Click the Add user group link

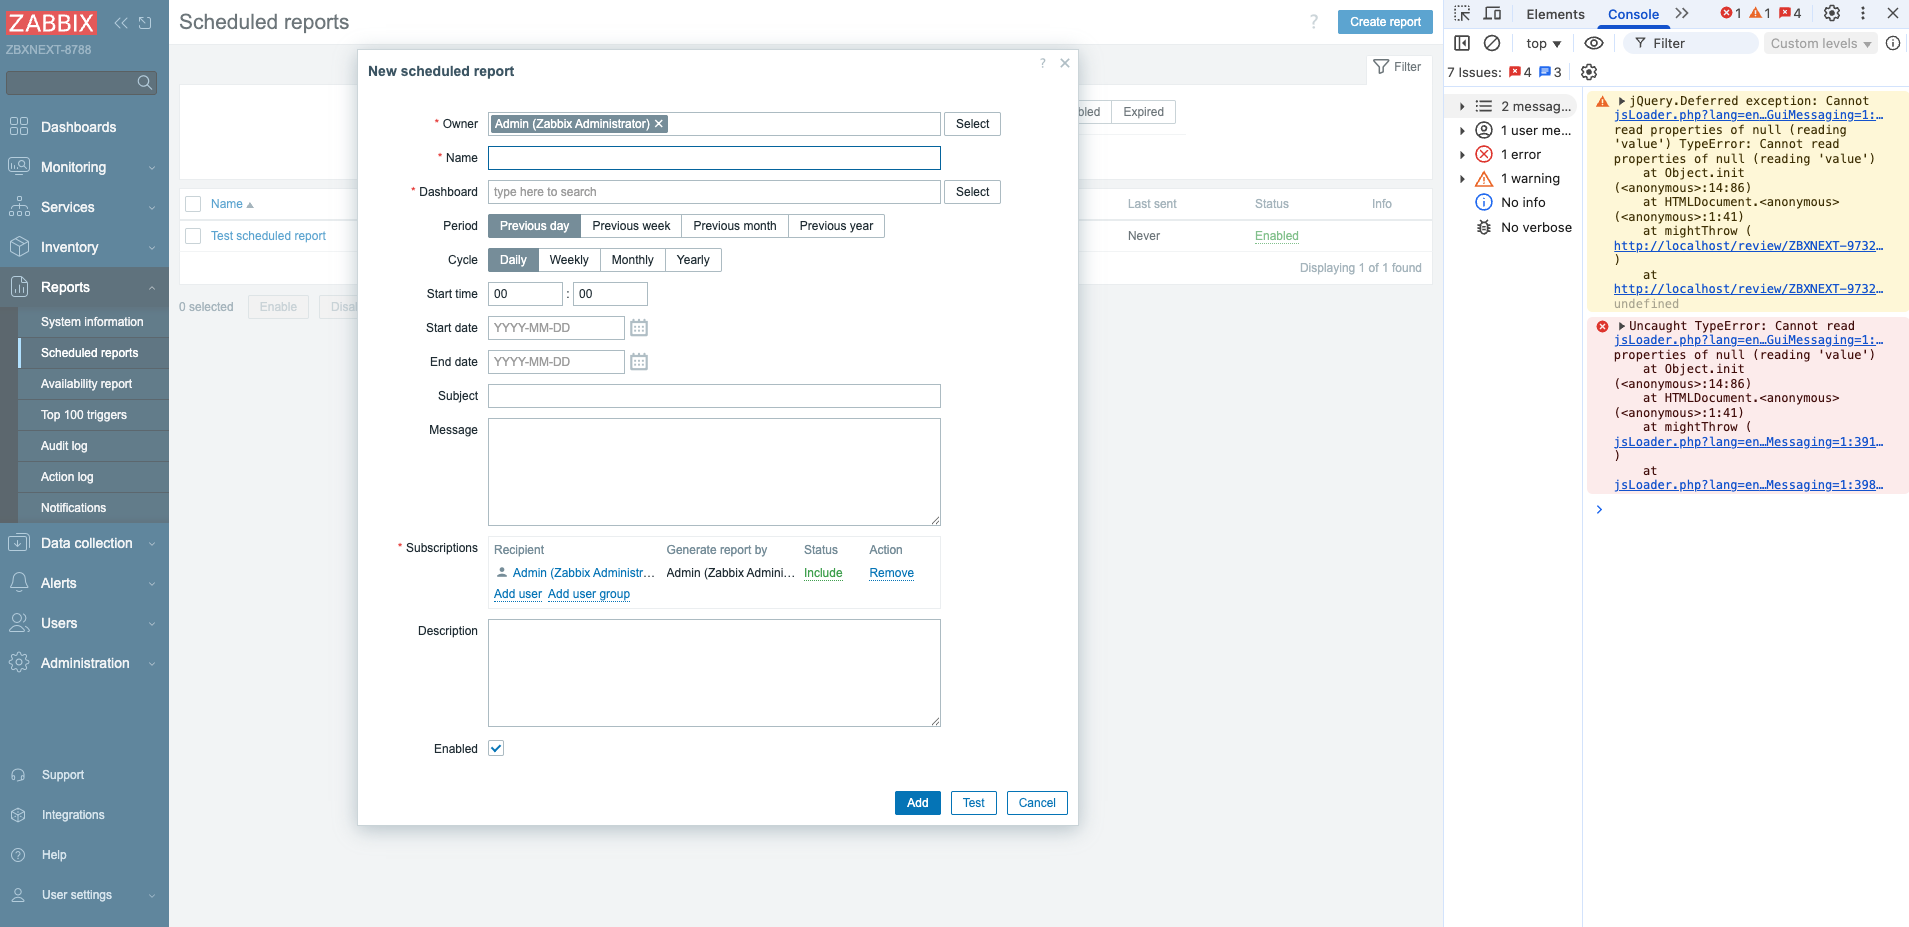[589, 594]
